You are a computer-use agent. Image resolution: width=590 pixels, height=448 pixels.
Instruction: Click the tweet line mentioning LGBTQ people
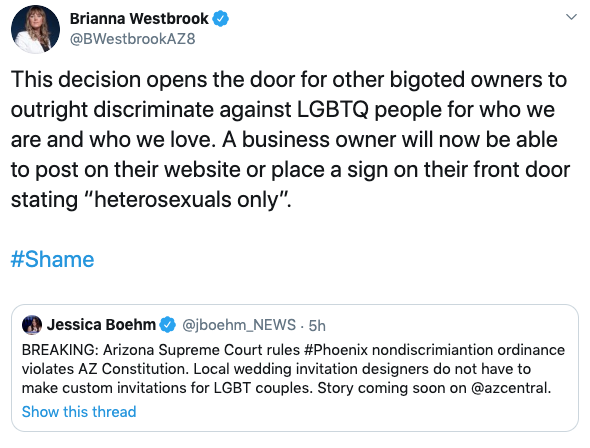(x=283, y=110)
